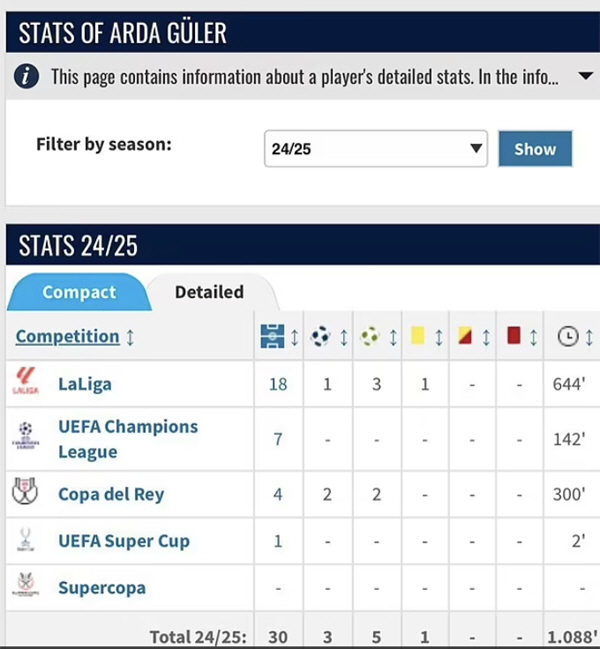Expand the info text with the arrow
Screen dimensions: 600x649
click(586, 76)
